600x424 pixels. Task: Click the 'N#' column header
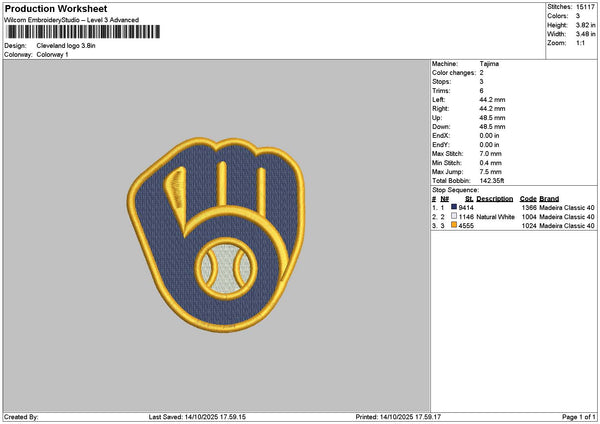coord(445,199)
